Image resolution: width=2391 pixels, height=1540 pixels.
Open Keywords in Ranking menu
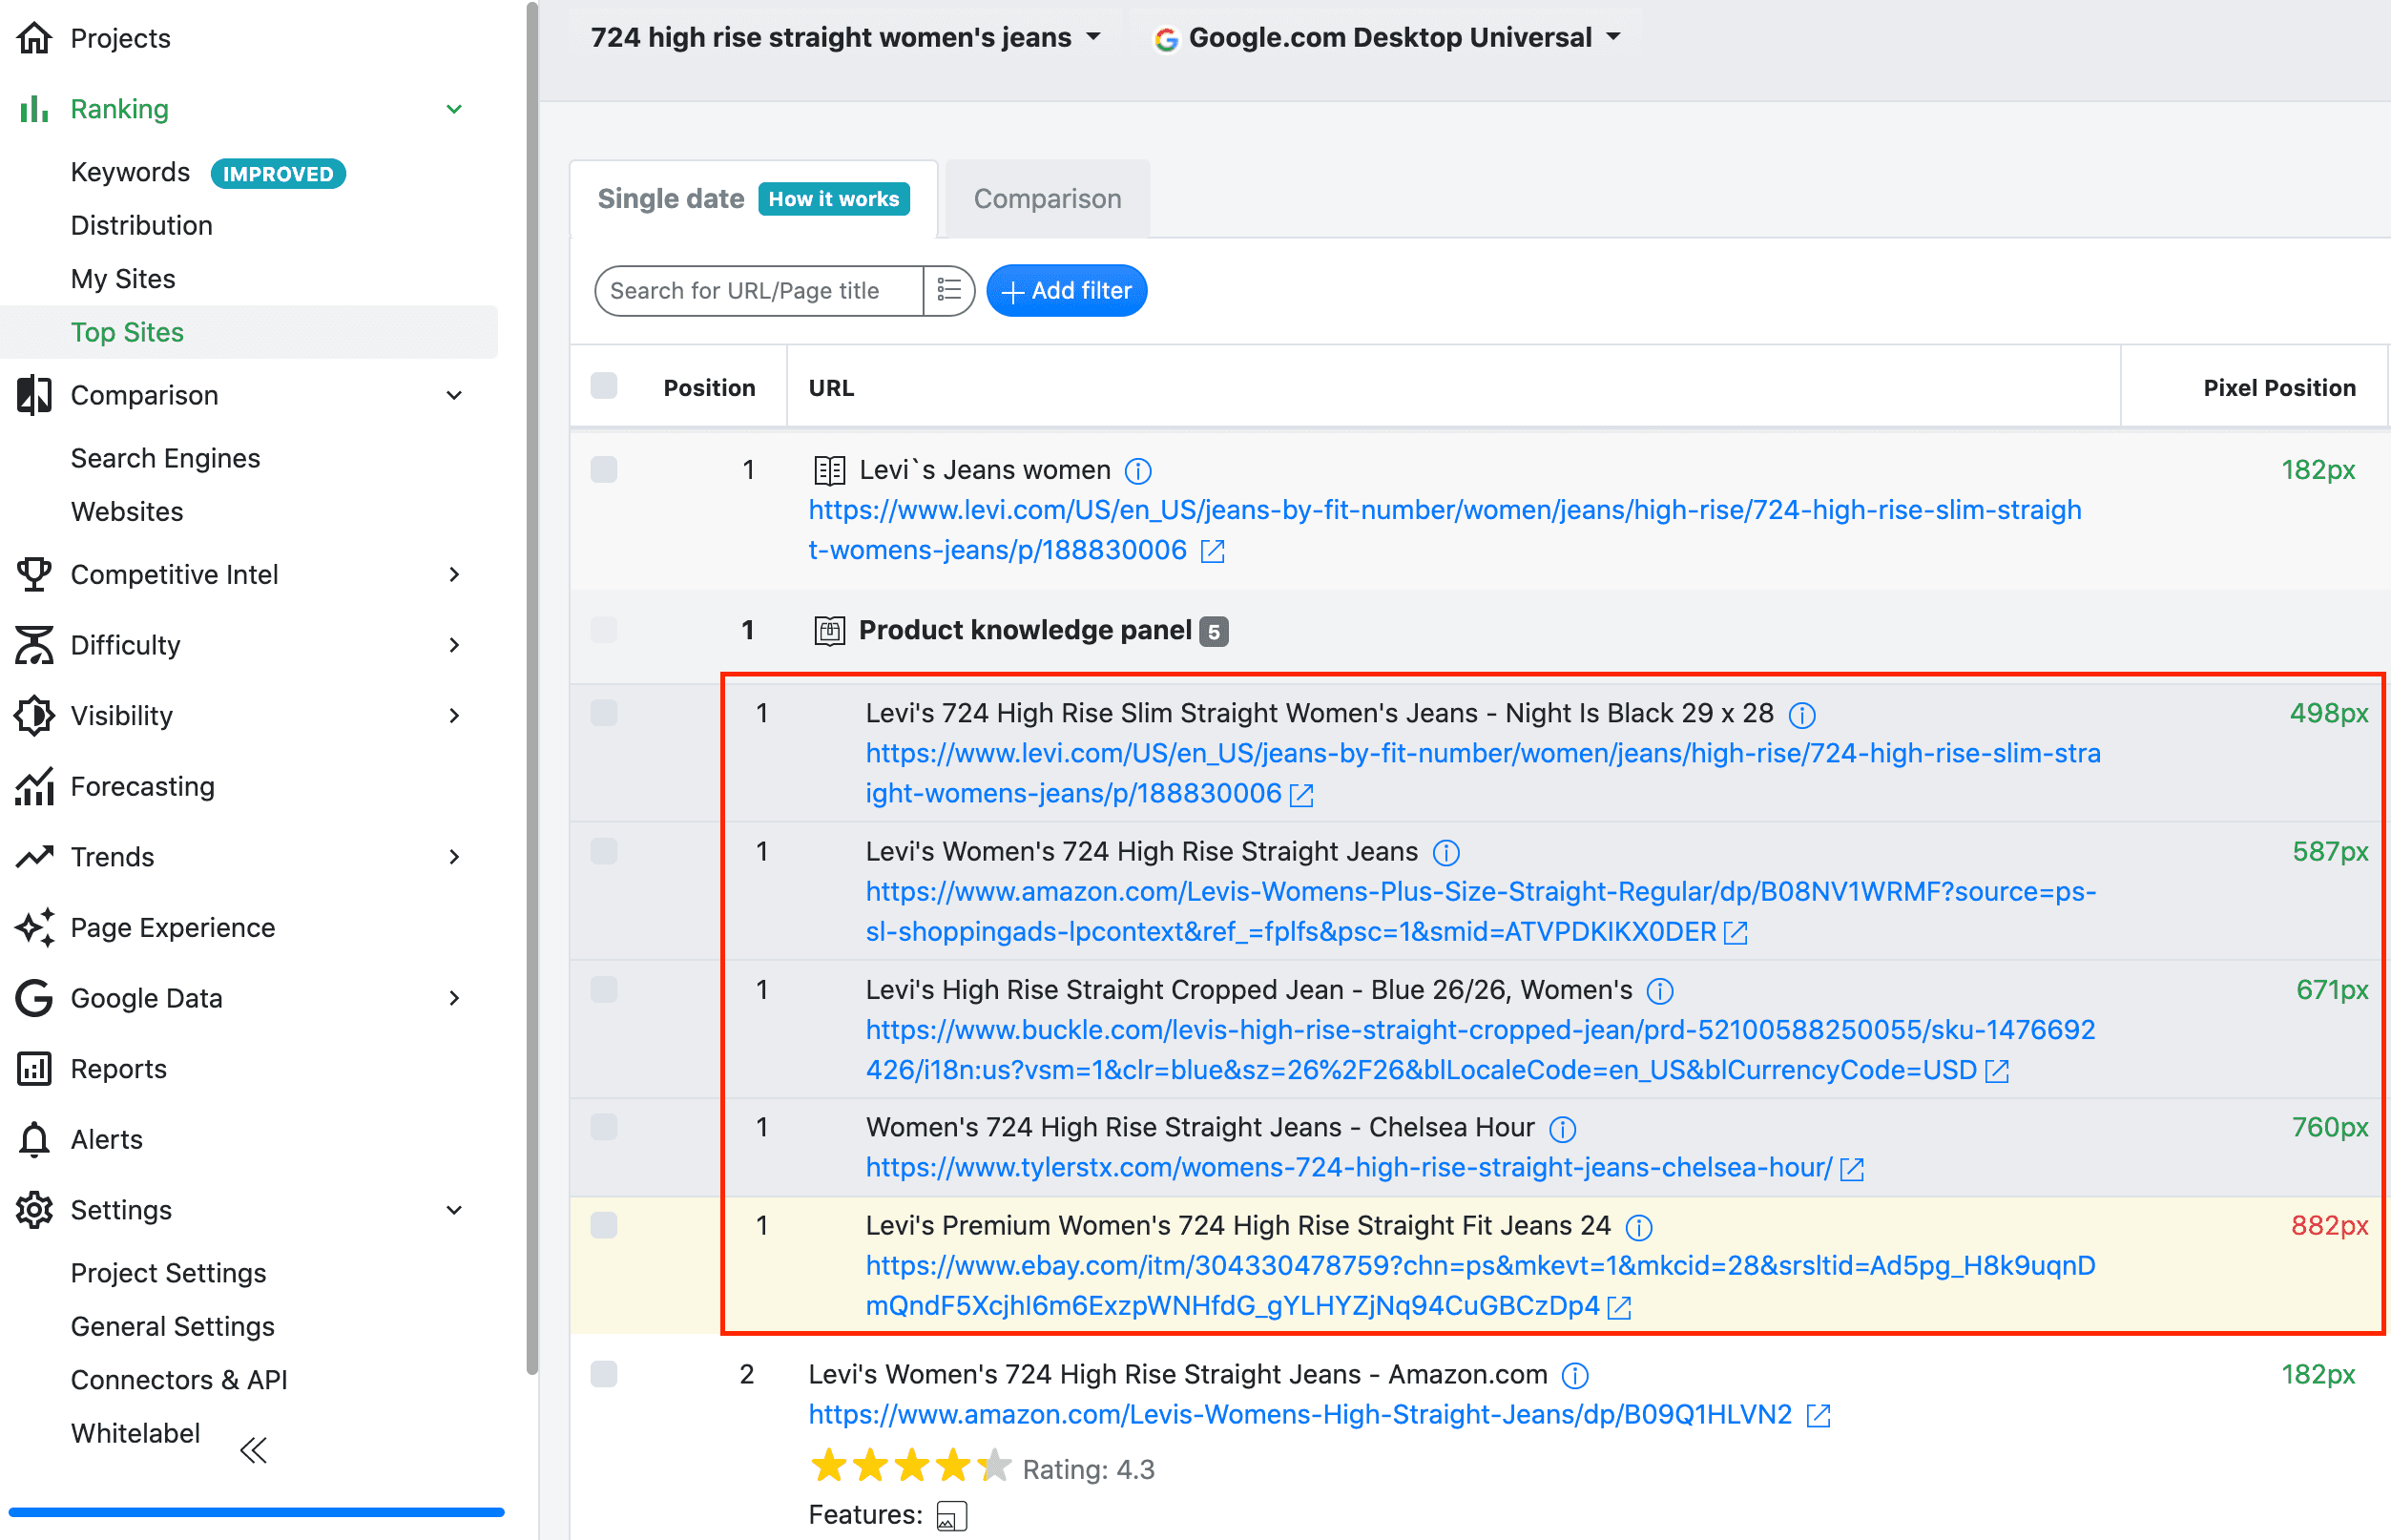tap(130, 172)
